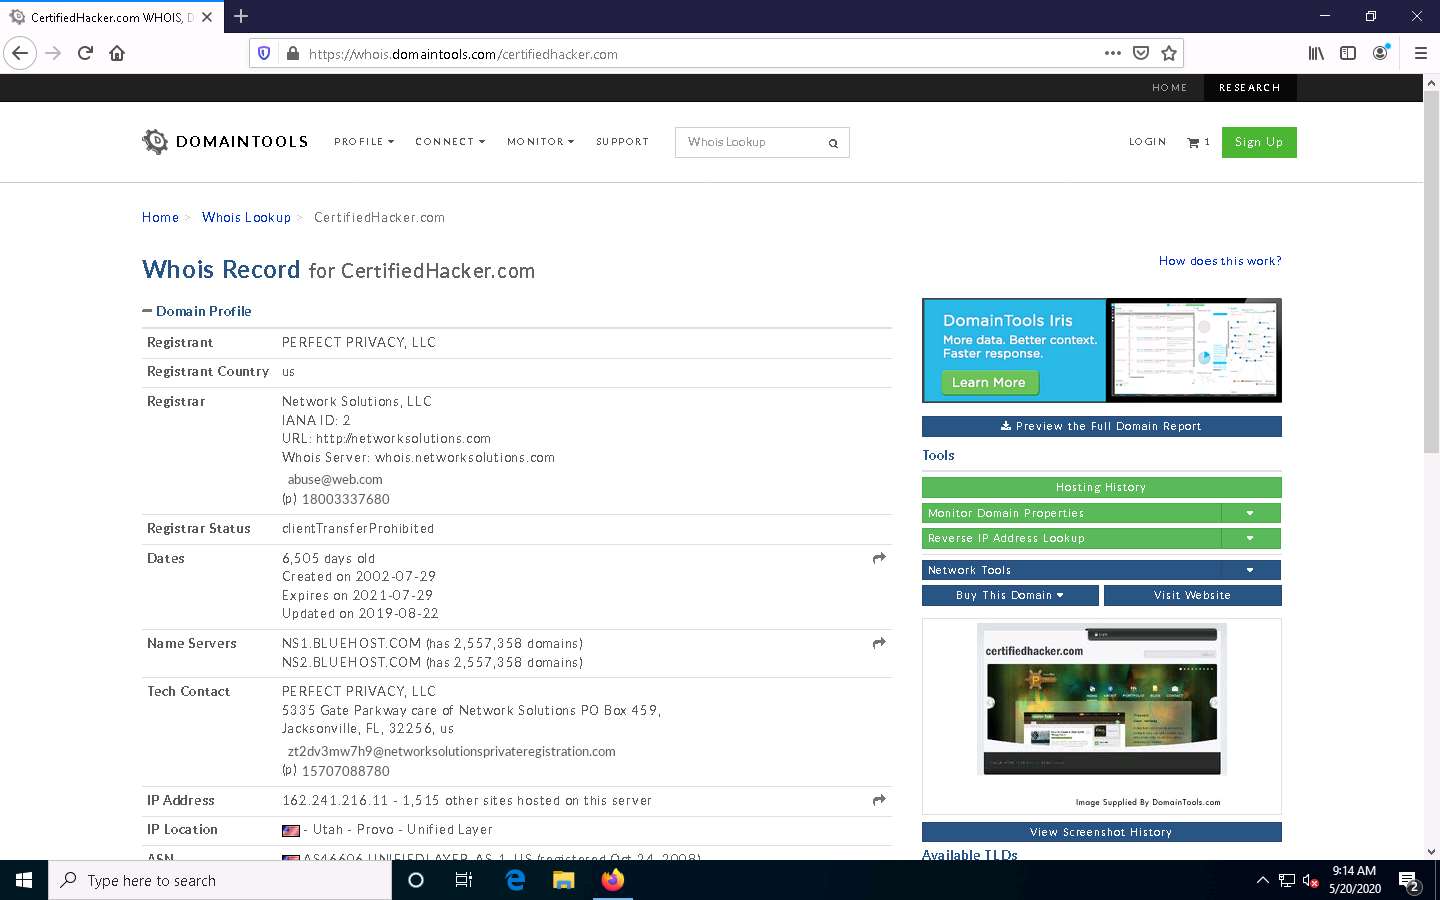
Task: Click the tracking protection shield icon
Action: click(264, 53)
